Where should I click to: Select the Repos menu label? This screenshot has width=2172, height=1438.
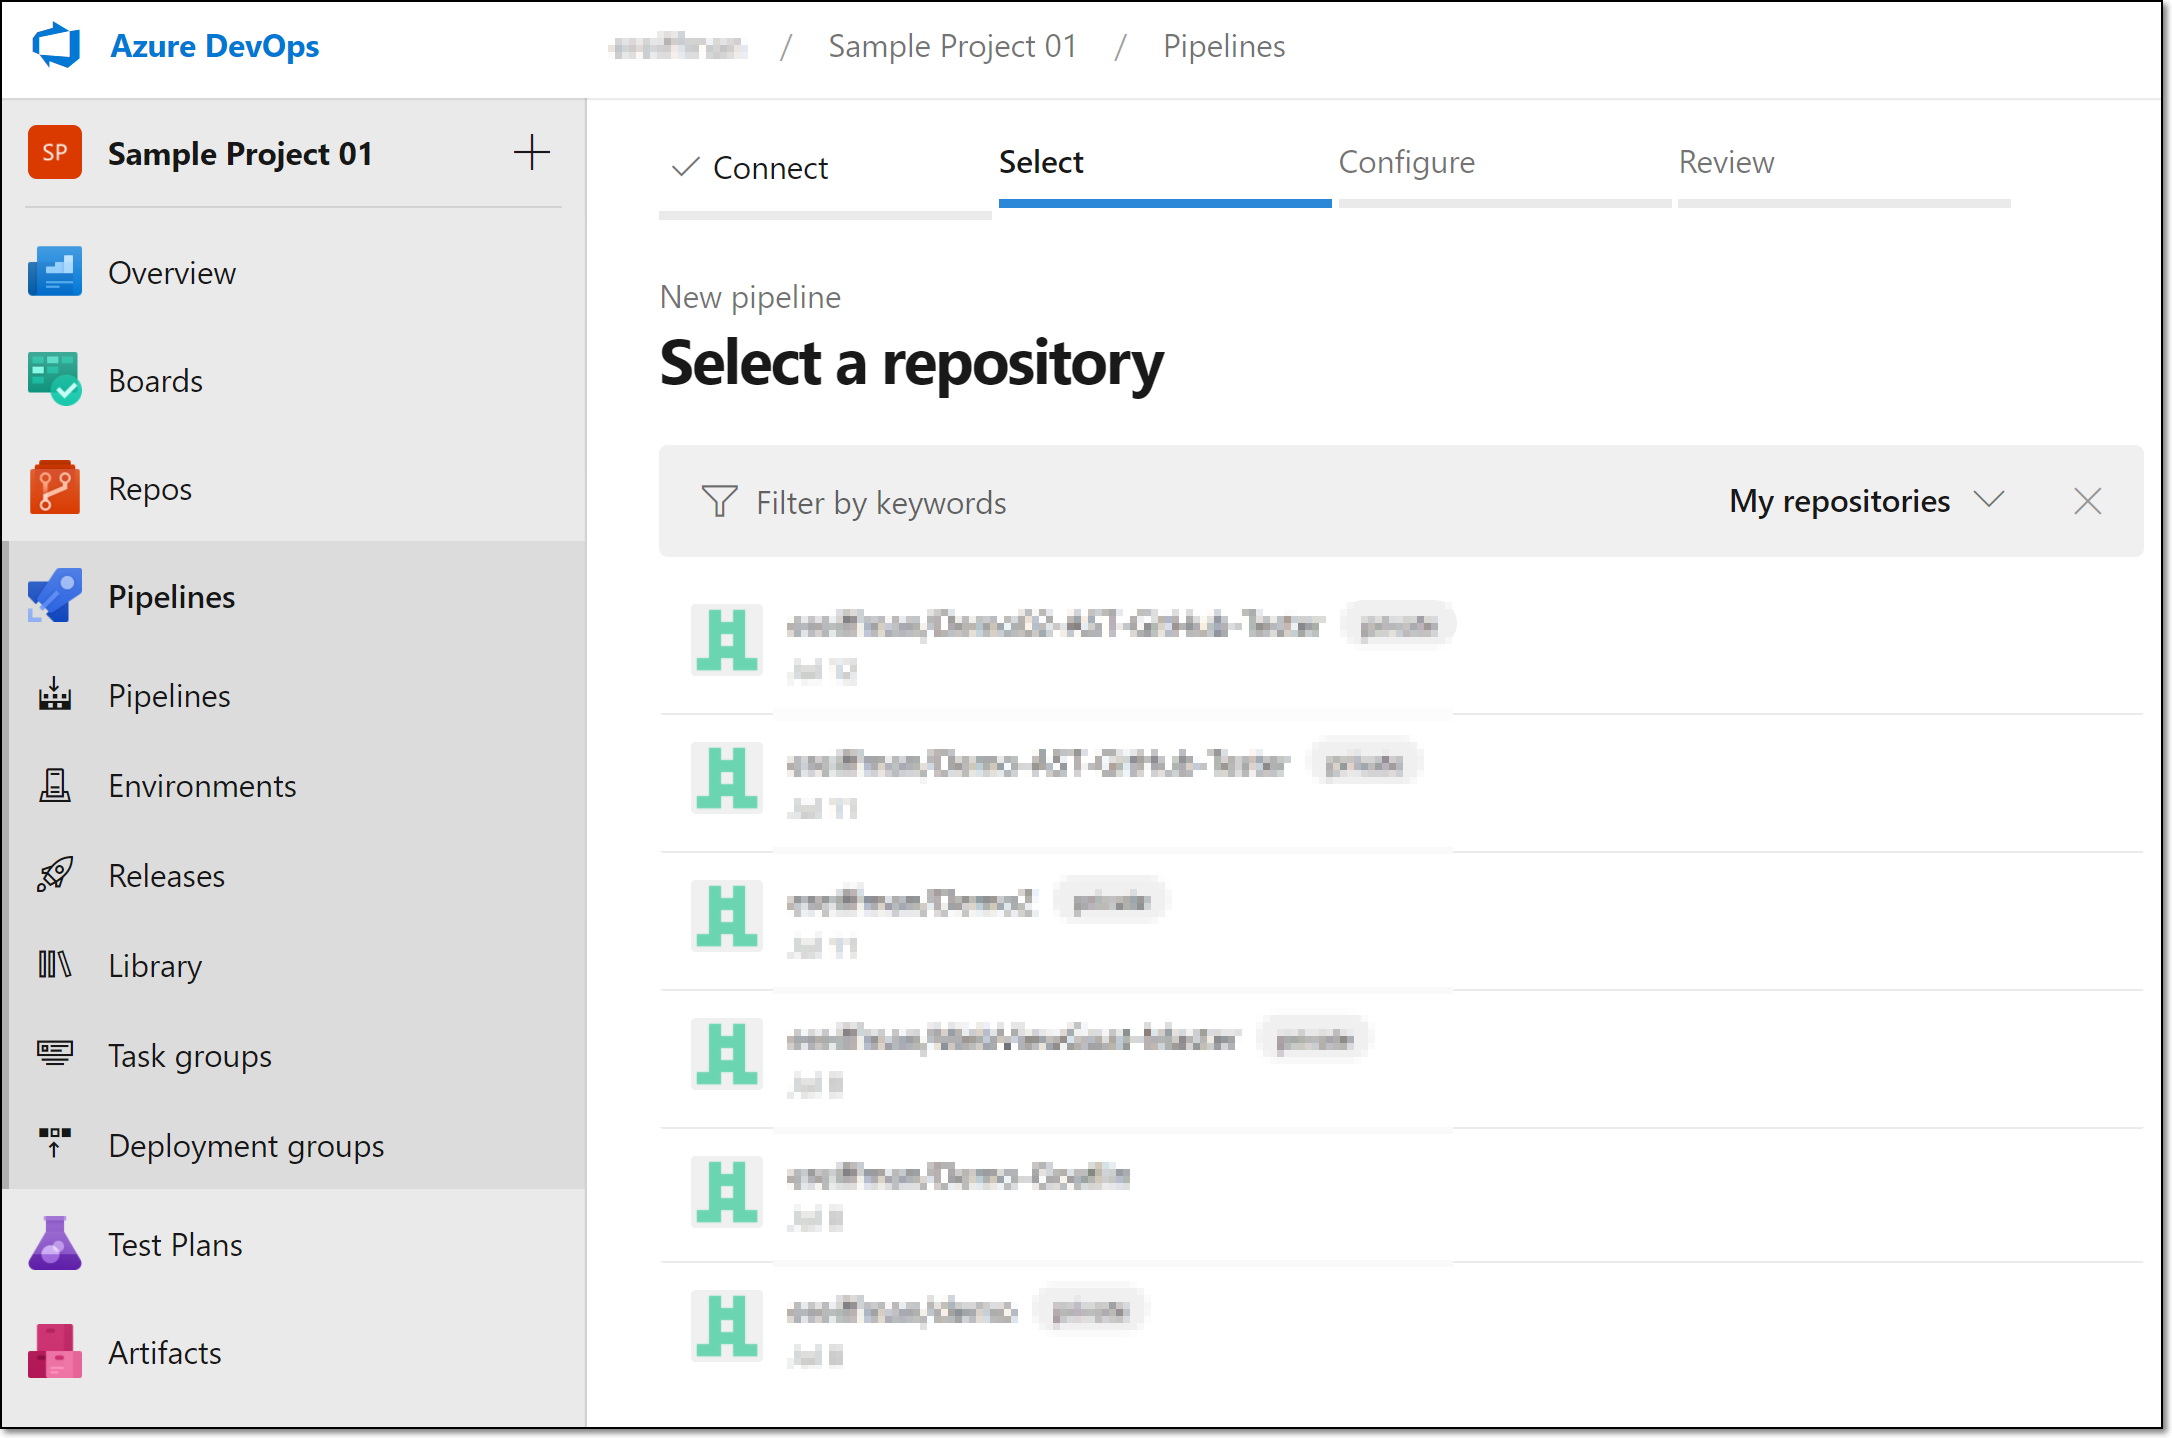[x=150, y=488]
